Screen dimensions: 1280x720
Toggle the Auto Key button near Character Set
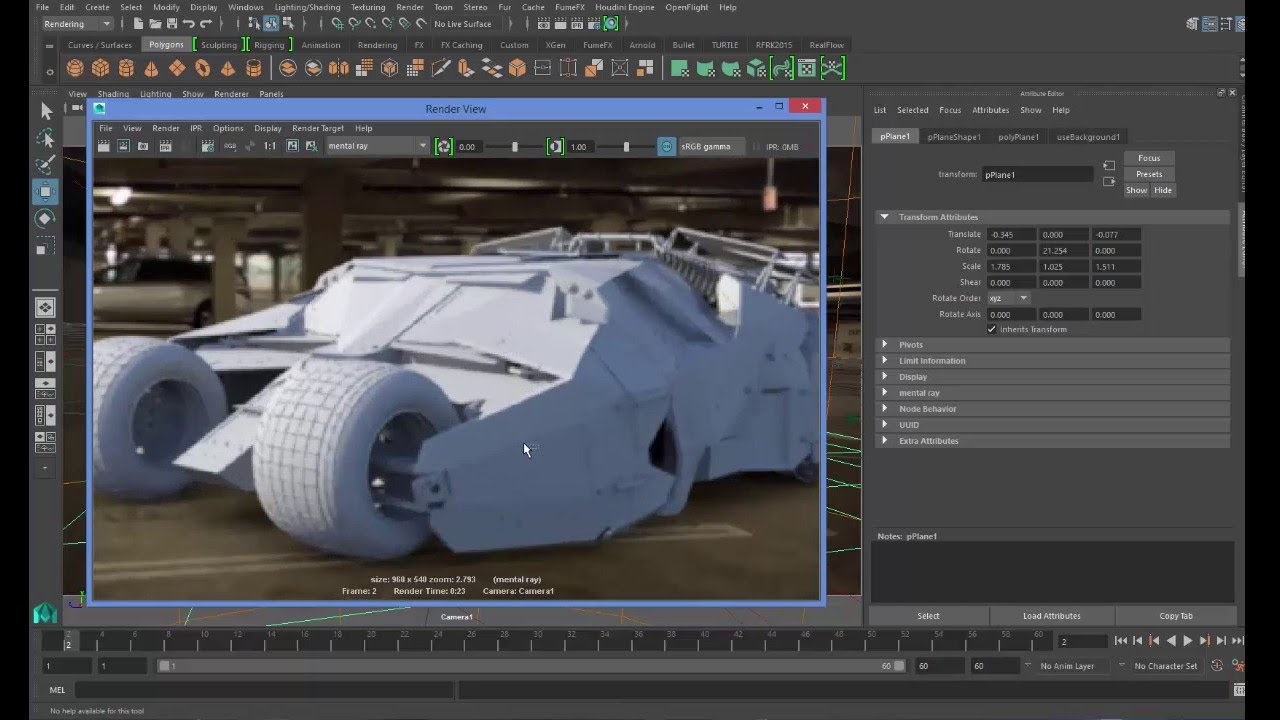(1217, 665)
